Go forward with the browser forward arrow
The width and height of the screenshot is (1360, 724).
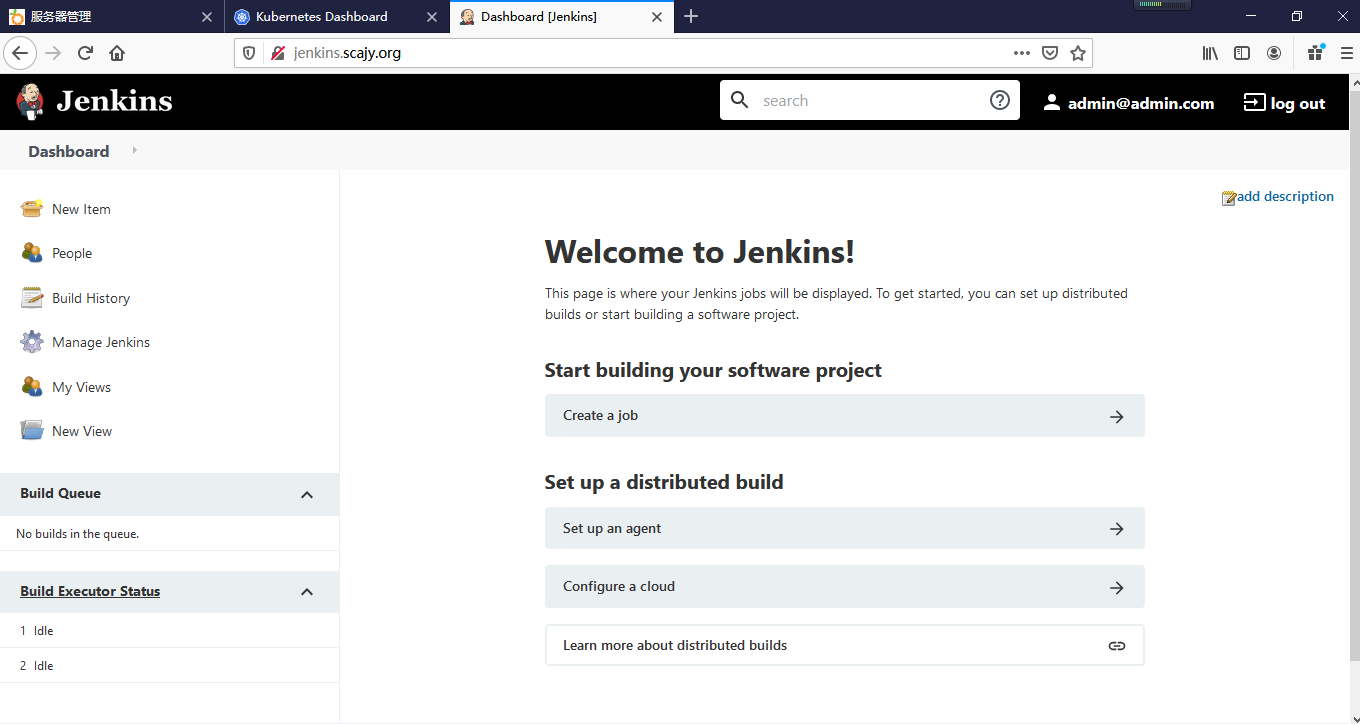pos(53,53)
